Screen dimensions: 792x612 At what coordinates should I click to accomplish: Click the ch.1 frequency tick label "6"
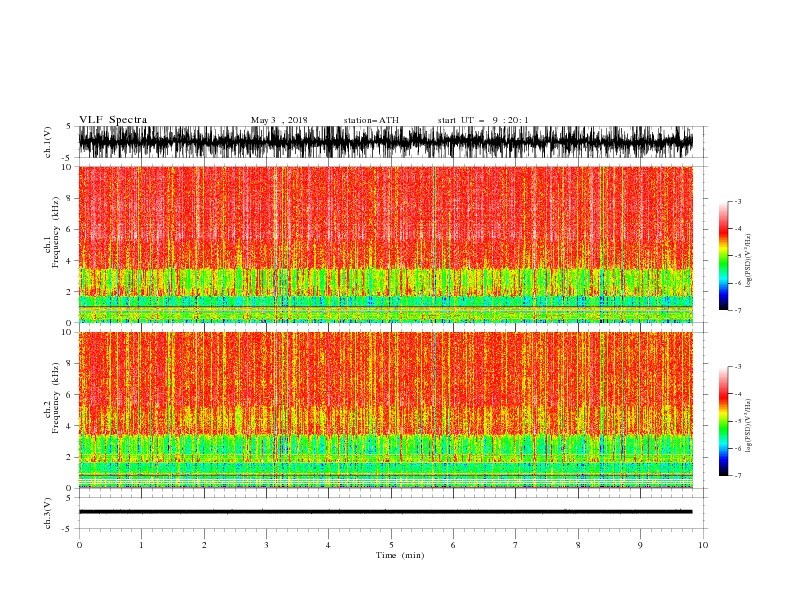click(69, 230)
